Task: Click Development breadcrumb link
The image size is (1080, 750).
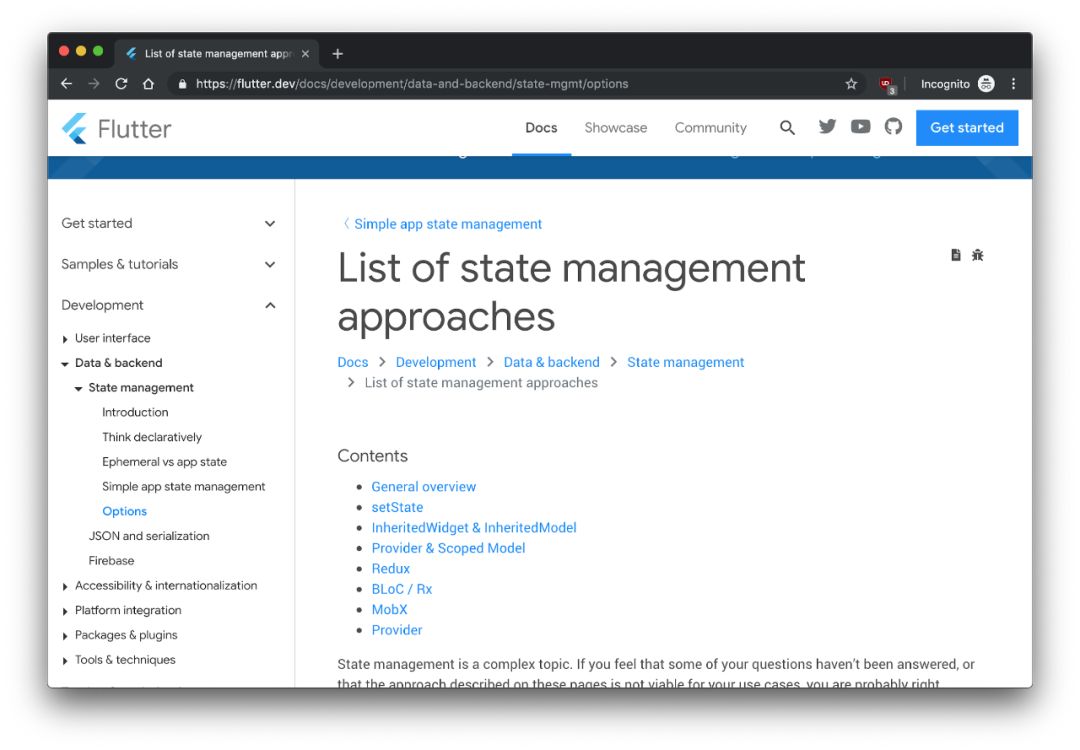Action: [x=435, y=362]
